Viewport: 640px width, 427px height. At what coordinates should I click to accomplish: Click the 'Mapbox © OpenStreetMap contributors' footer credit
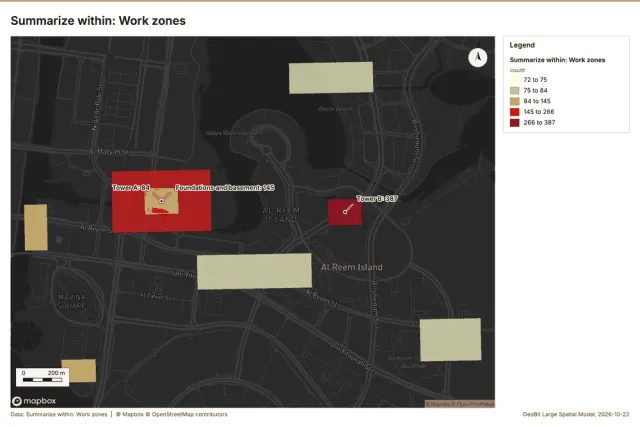171,414
